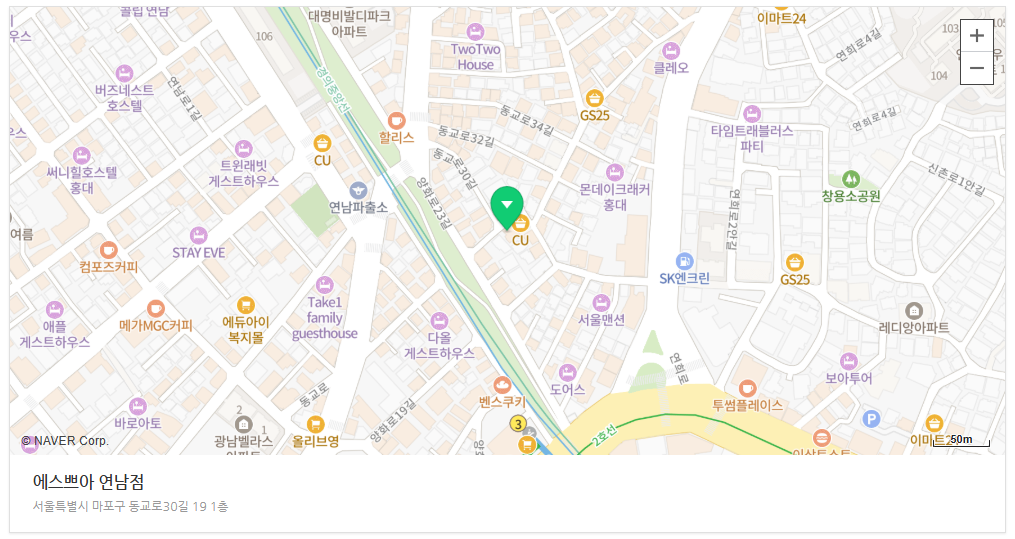Click the 연남파출소 police station icon
This screenshot has width=1015, height=539.
(358, 190)
